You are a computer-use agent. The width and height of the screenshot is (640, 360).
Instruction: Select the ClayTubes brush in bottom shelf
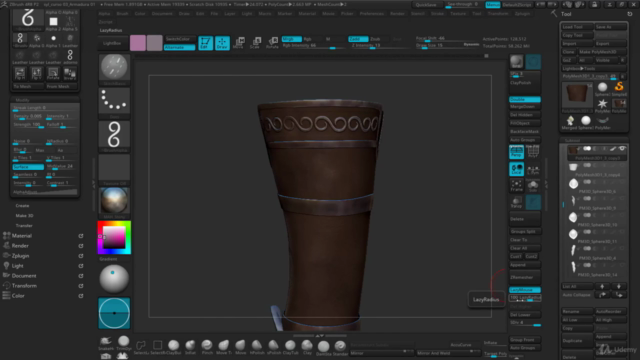click(x=290, y=347)
